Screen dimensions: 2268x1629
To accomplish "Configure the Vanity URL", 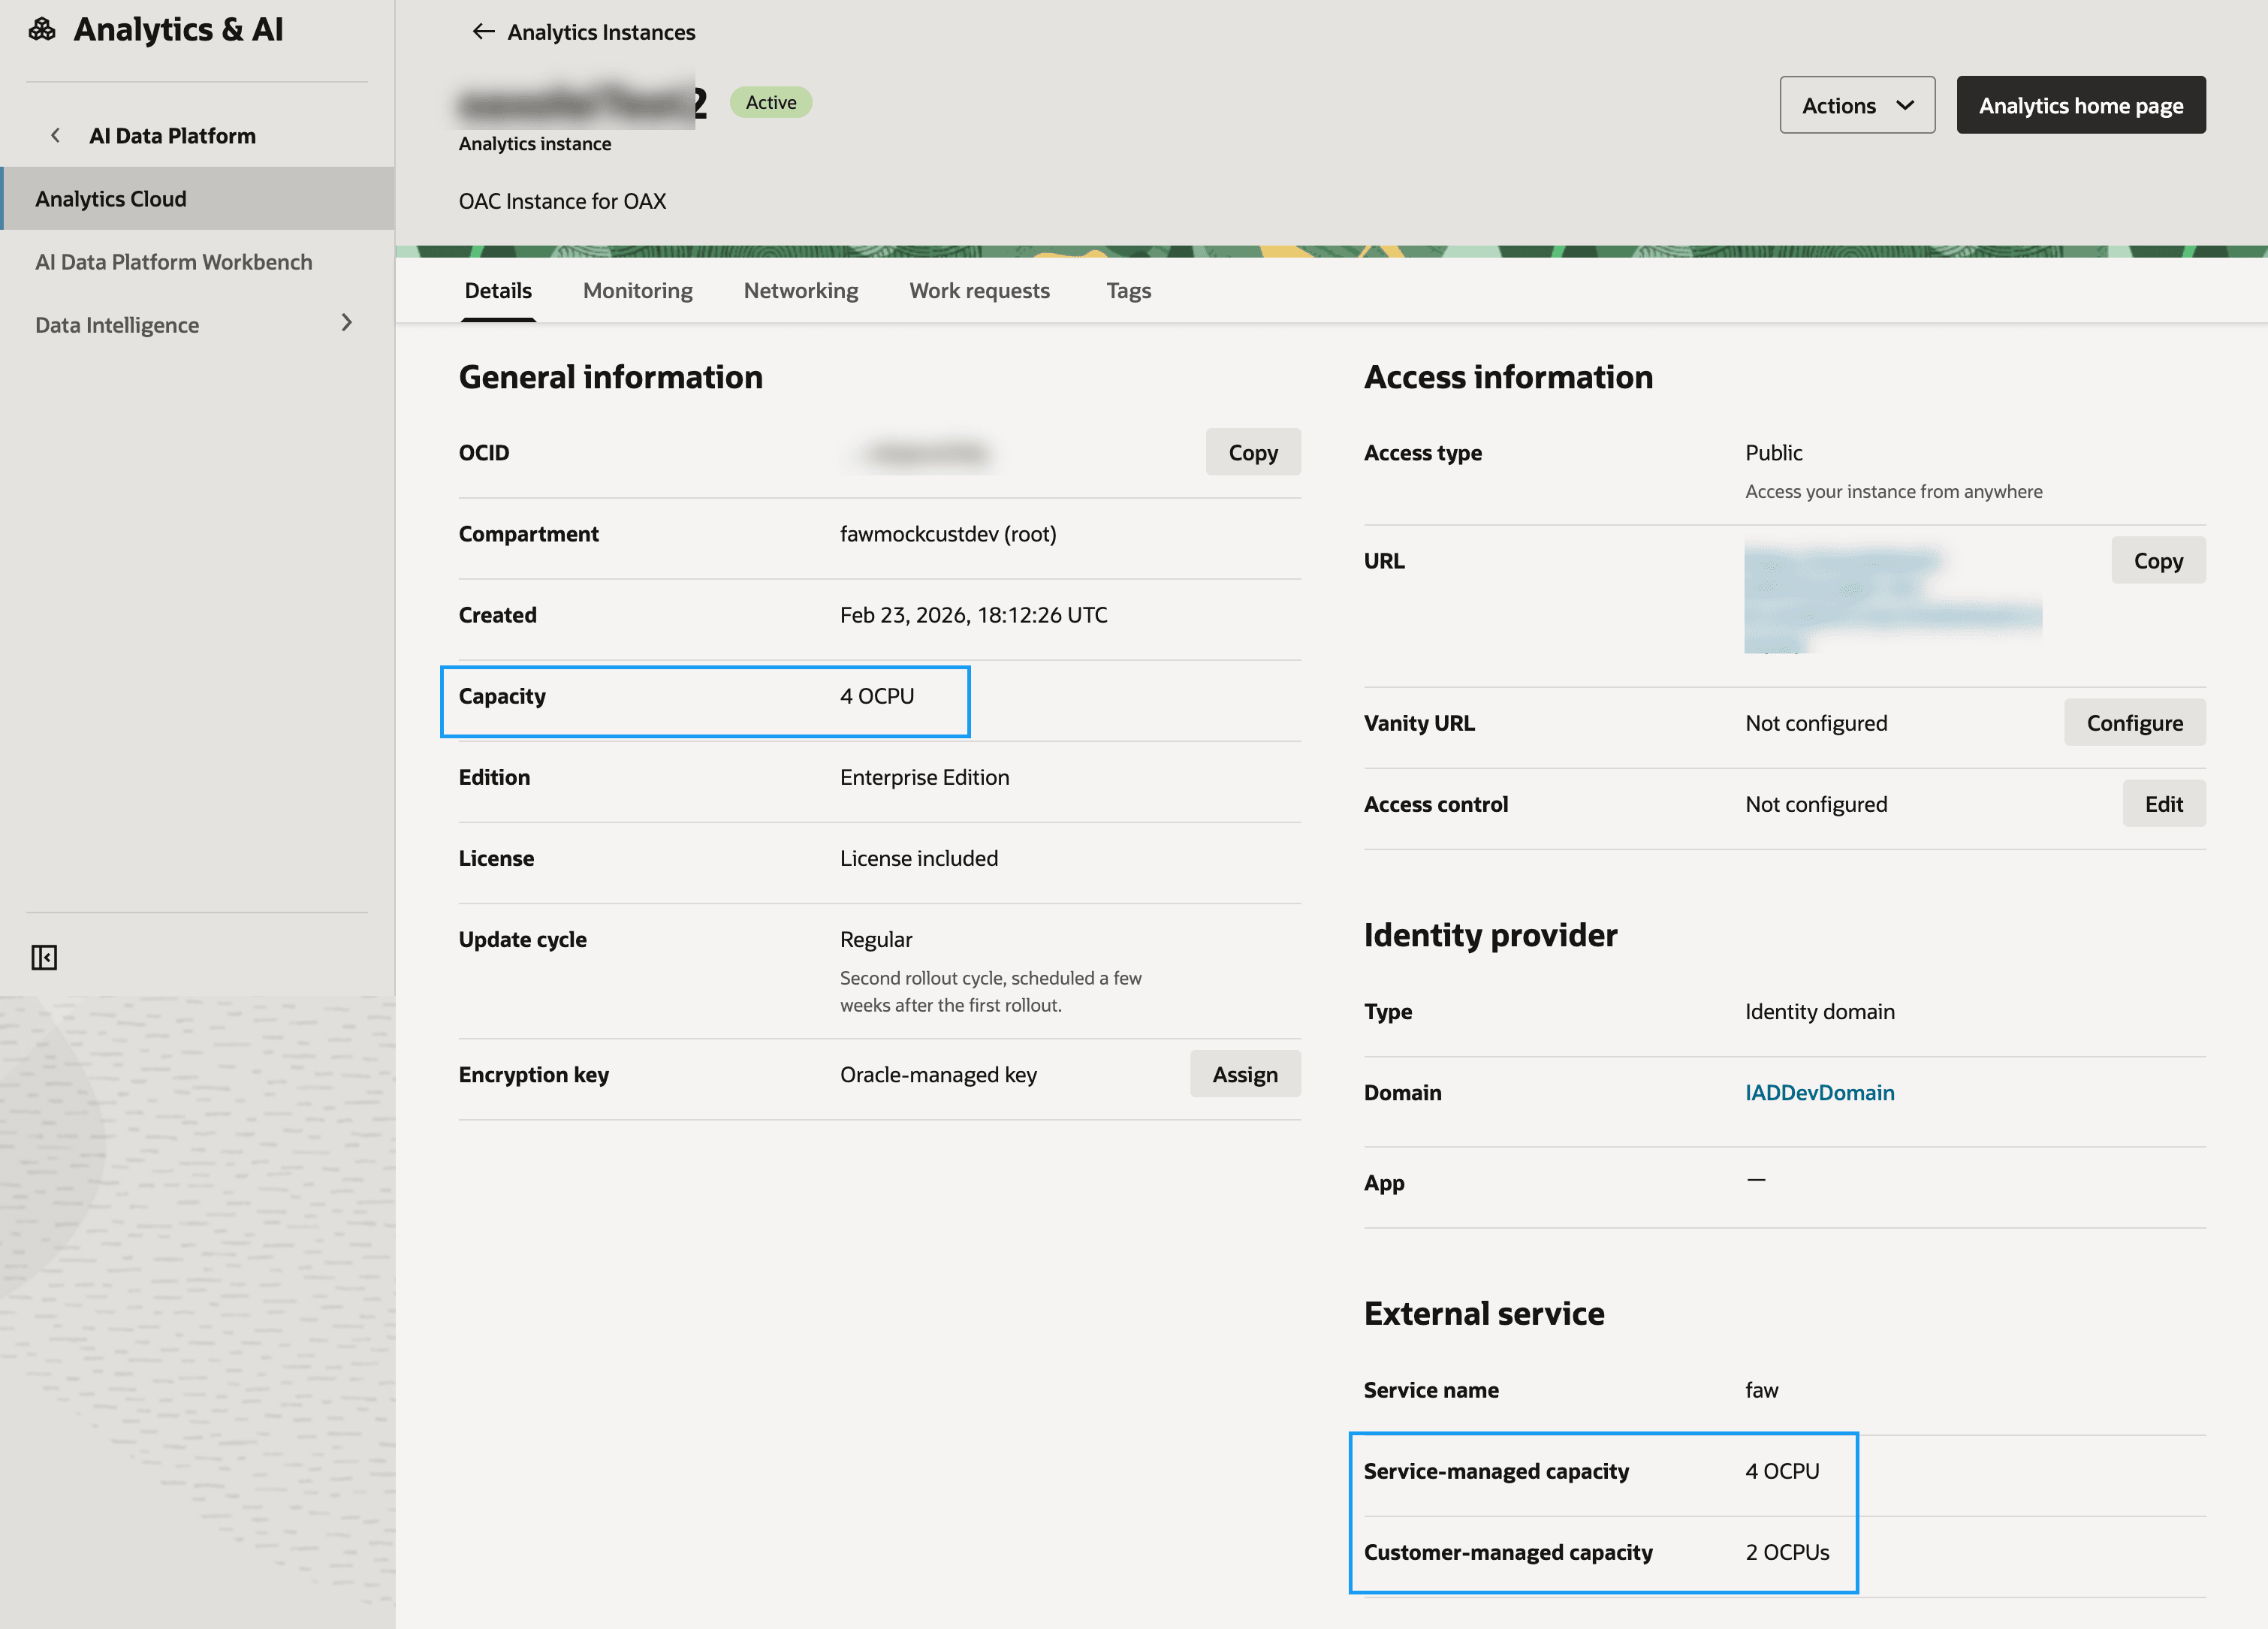I will [x=2135, y=722].
